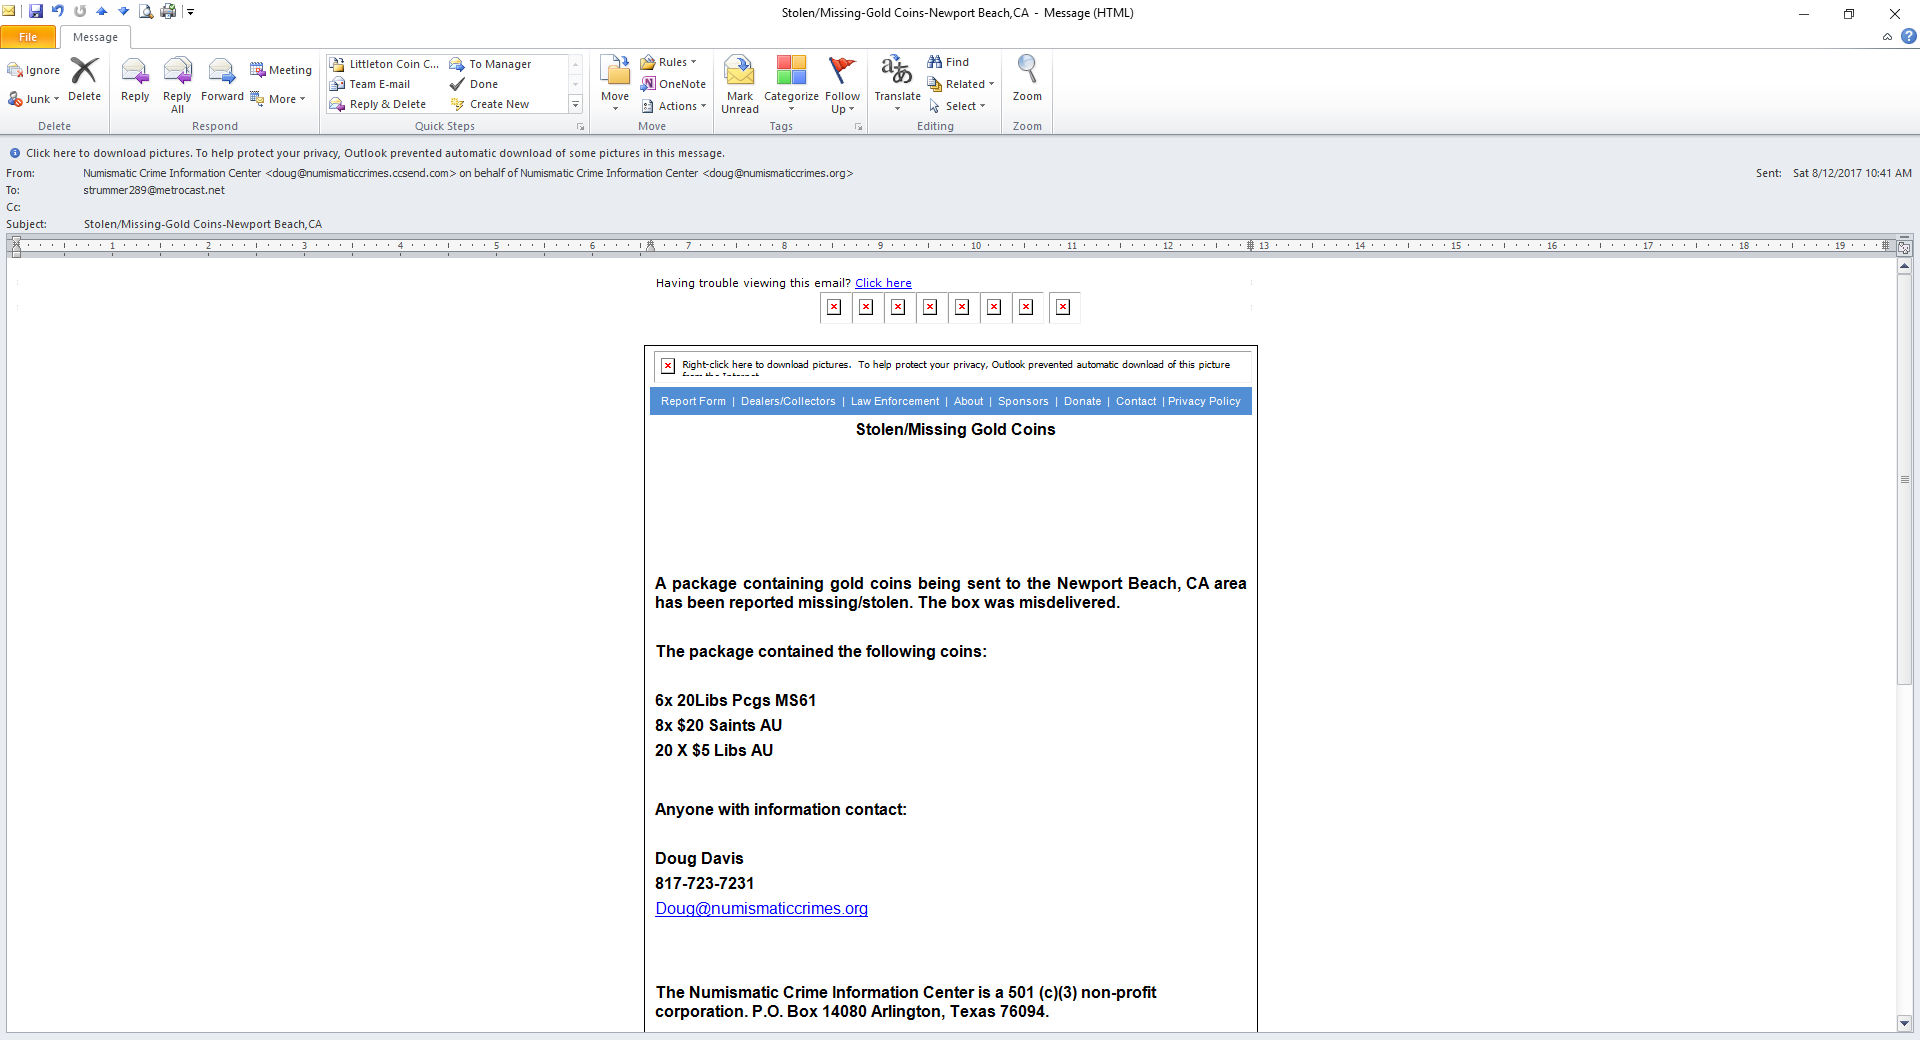Select the Message ribbon tab

click(95, 37)
